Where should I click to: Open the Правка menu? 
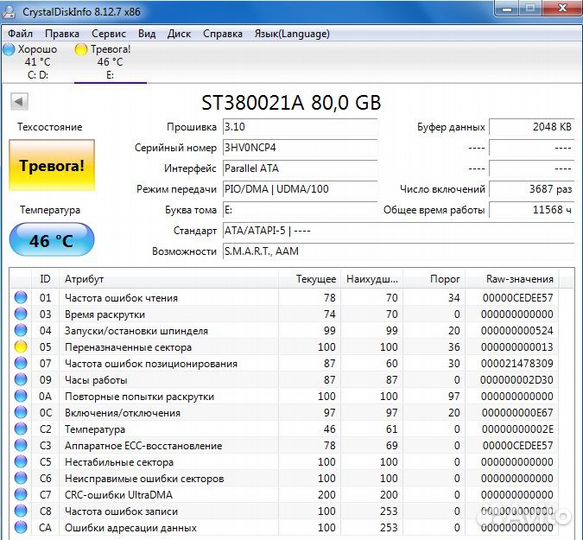click(x=62, y=34)
